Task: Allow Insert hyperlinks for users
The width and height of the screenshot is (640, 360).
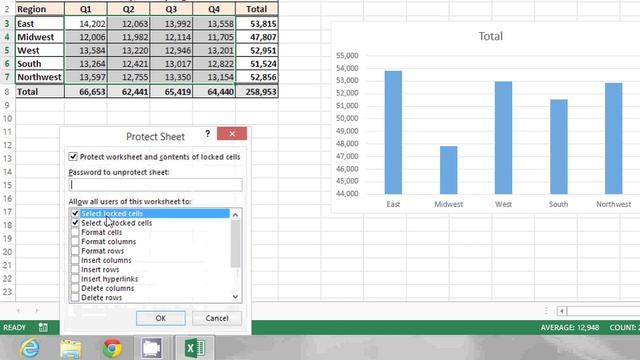Action: [x=75, y=279]
